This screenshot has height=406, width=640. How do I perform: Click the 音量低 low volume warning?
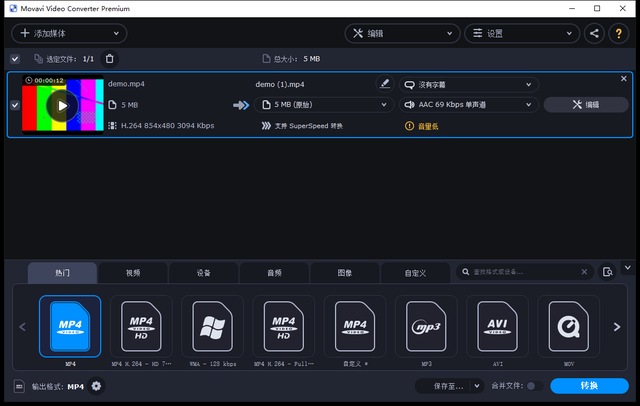coord(422,126)
